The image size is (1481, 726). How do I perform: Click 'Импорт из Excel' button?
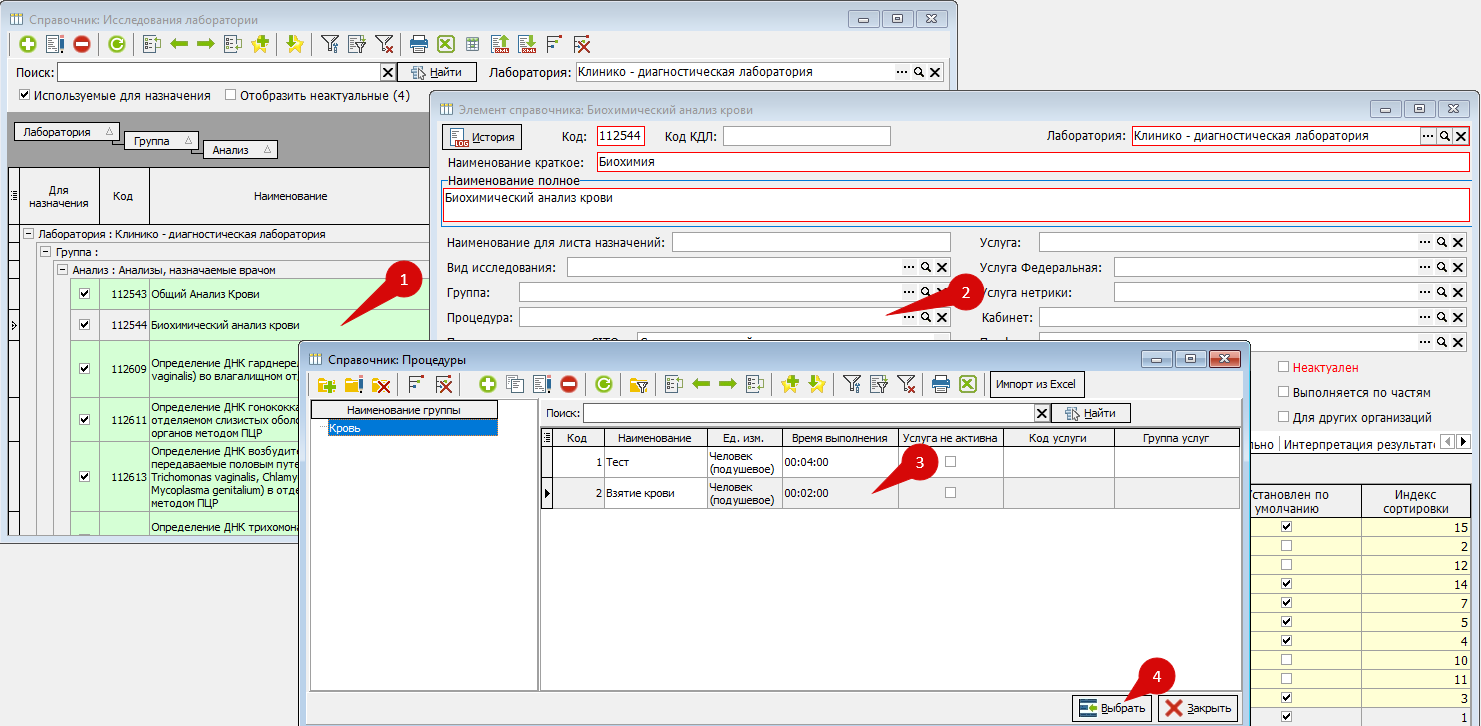click(1036, 385)
